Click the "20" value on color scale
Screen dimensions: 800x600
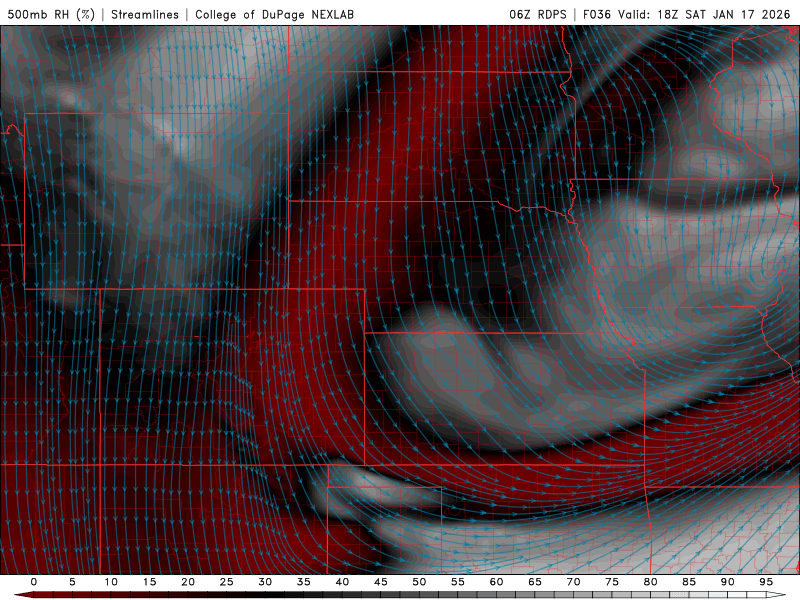188,582
